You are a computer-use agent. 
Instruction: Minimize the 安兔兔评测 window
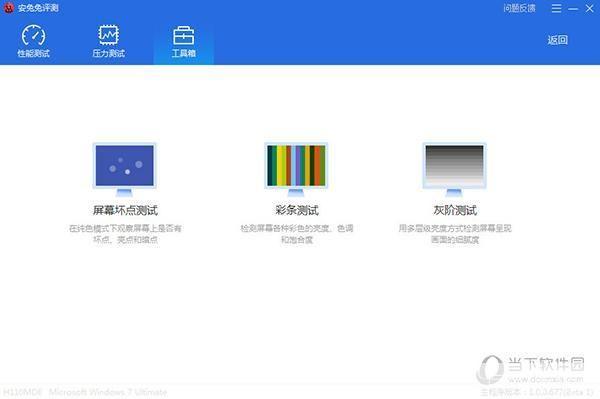click(x=573, y=8)
